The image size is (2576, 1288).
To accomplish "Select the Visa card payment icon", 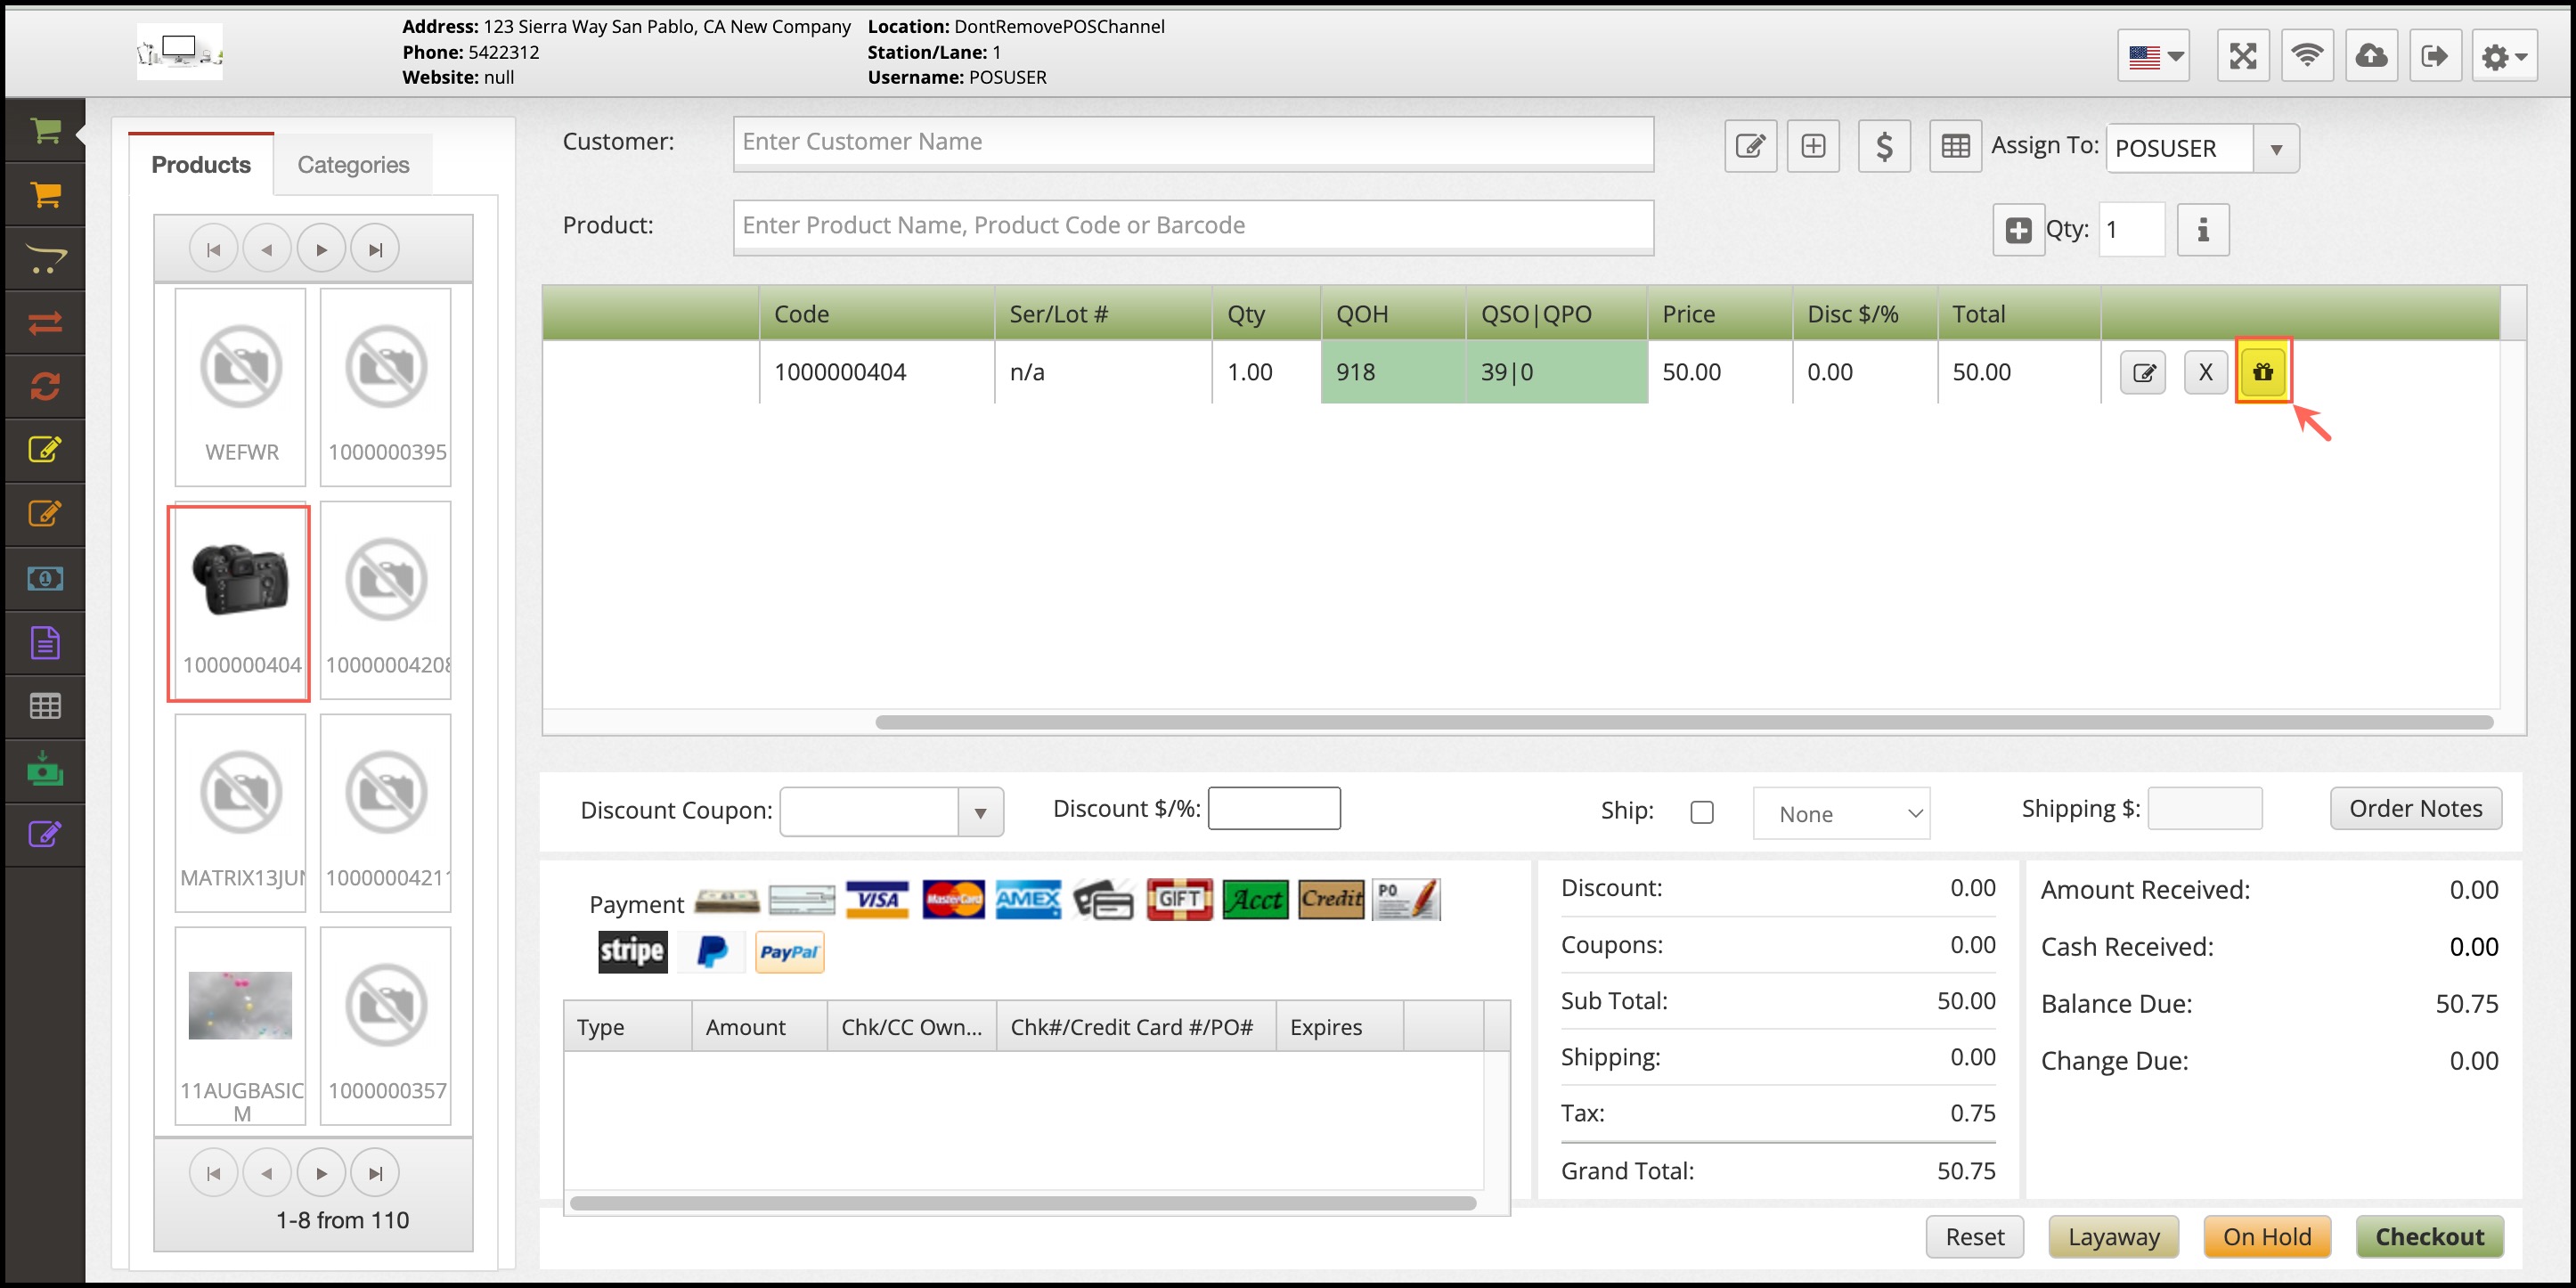I will (x=877, y=900).
